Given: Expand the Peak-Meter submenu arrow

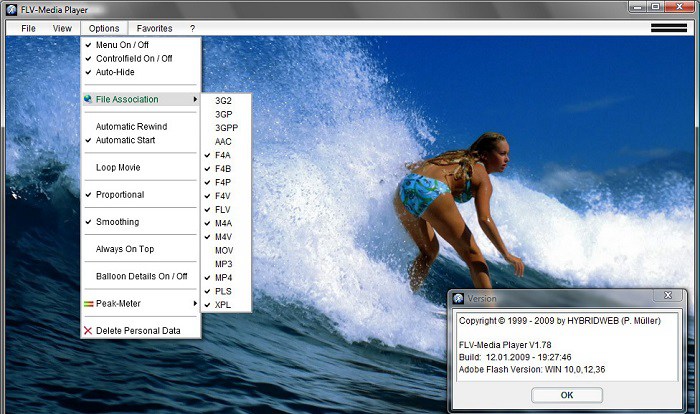Looking at the screenshot, I should [x=195, y=303].
